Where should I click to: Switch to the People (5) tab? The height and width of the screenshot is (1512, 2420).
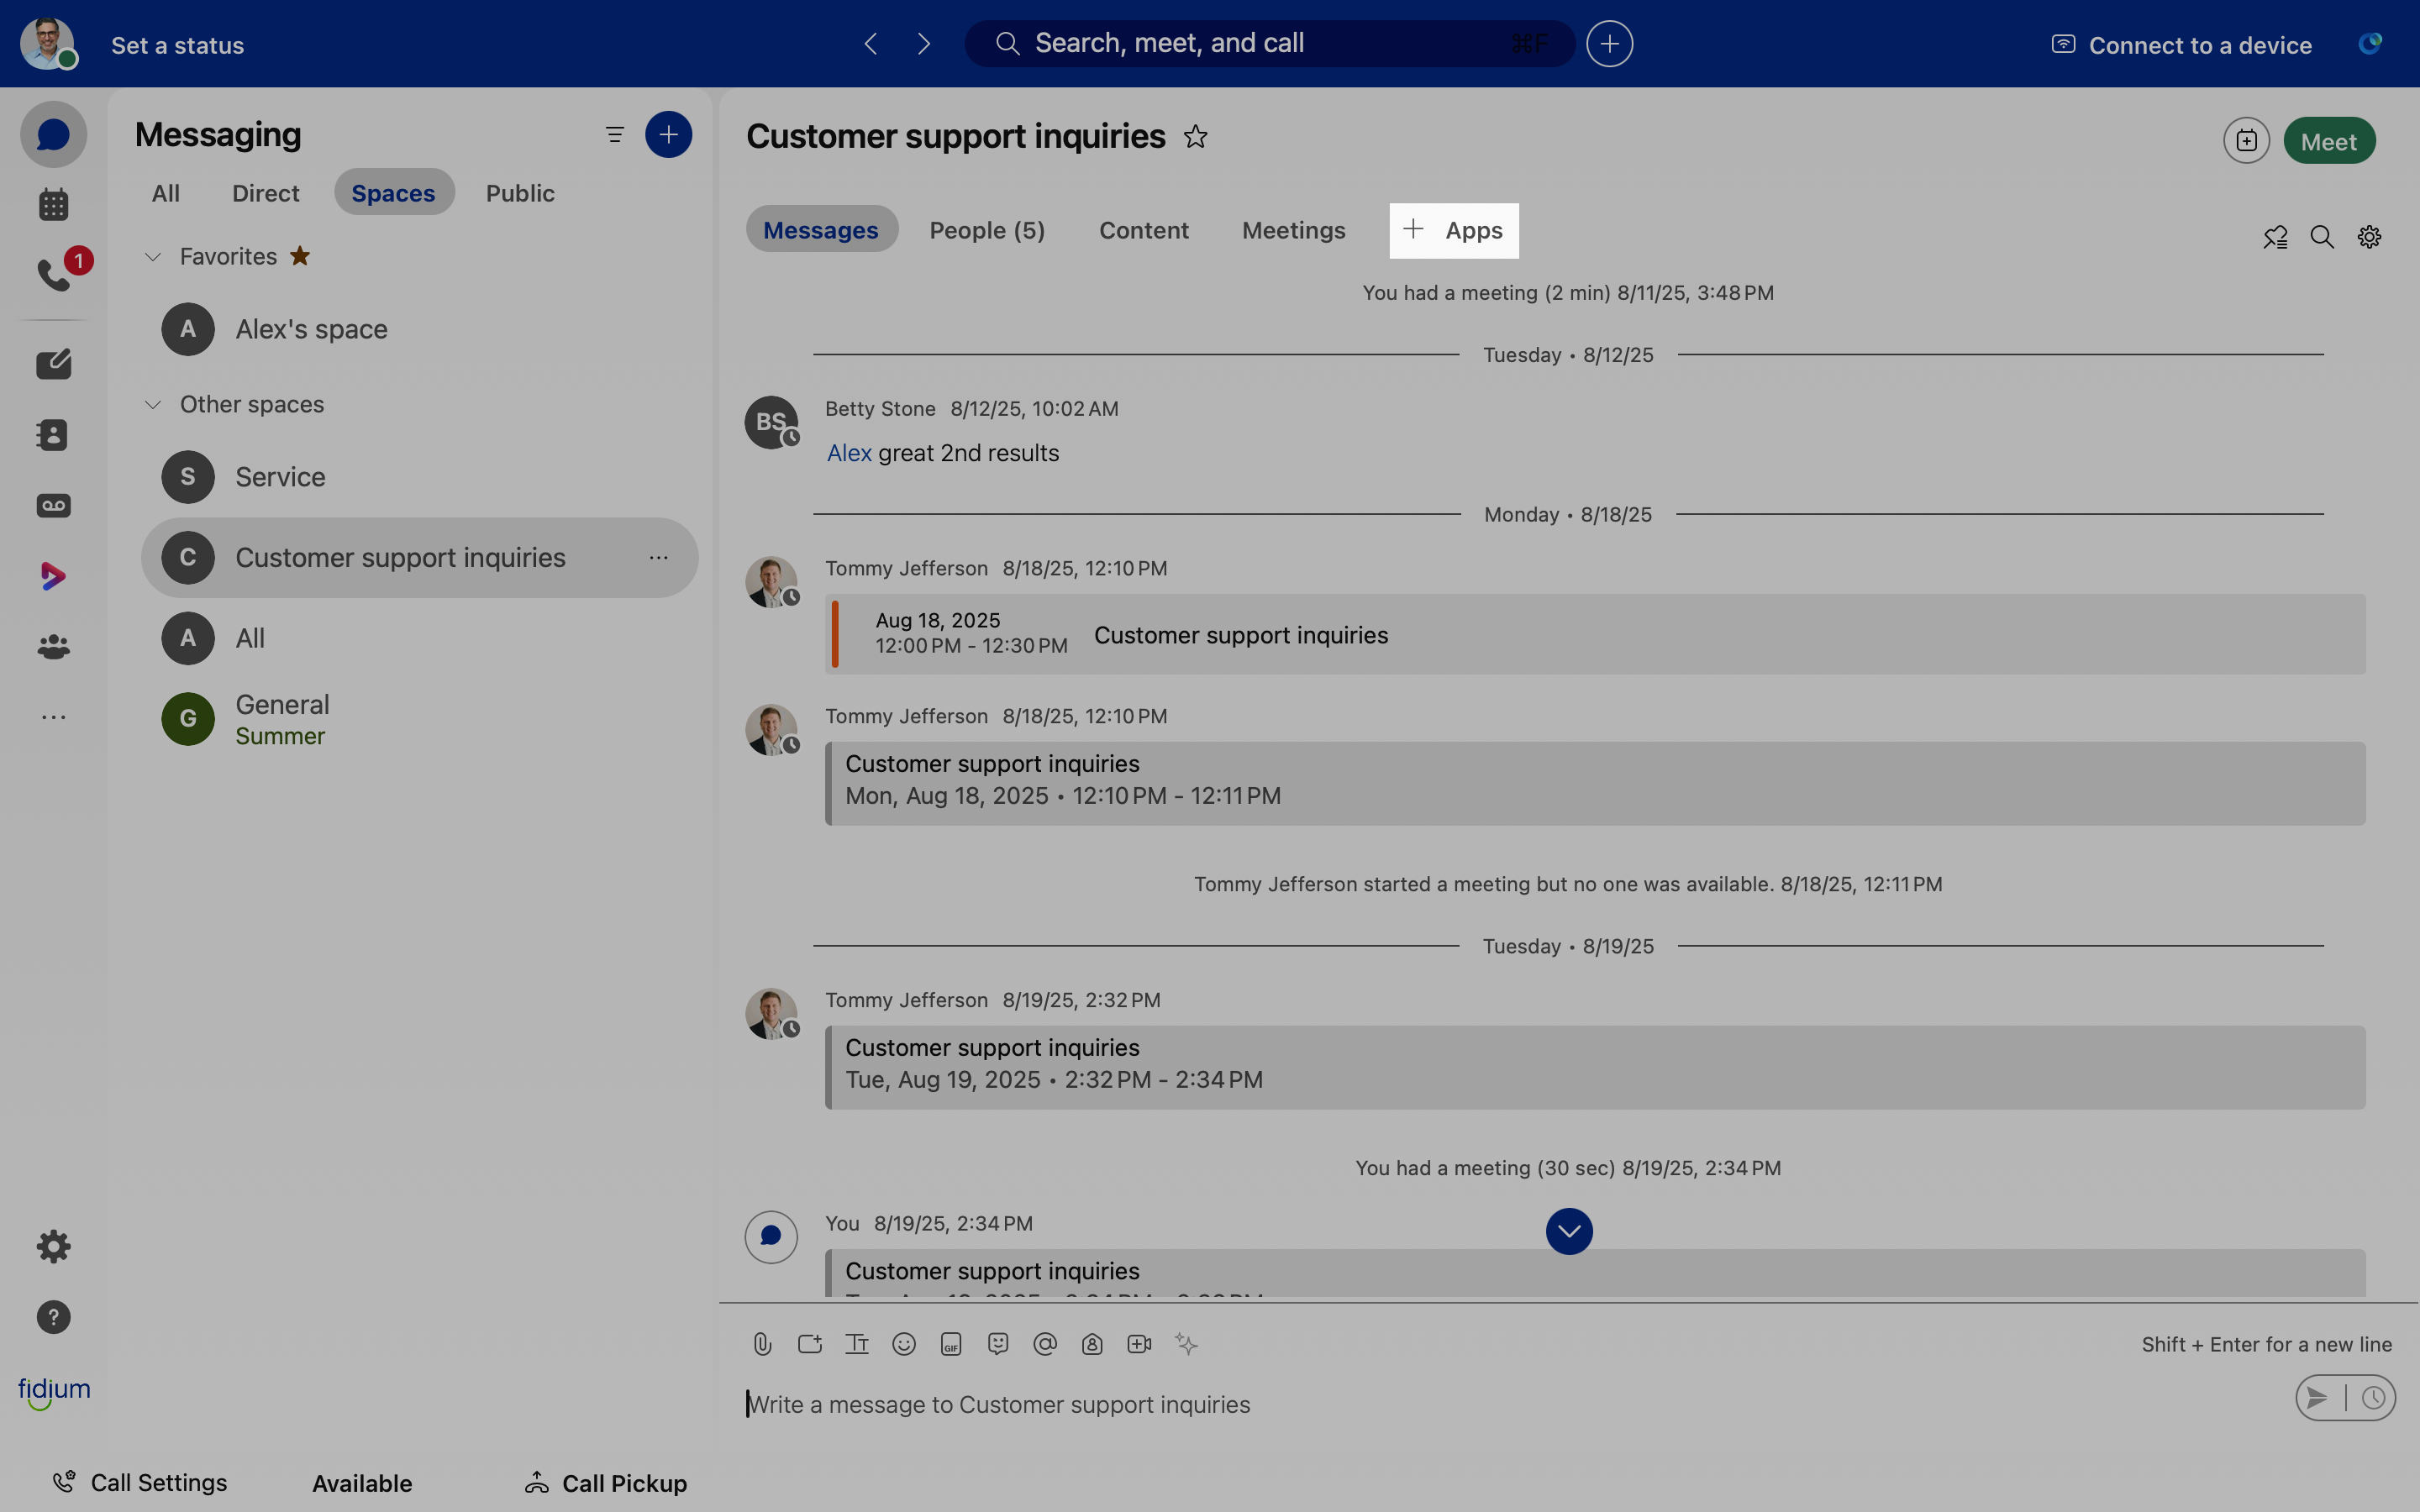point(987,230)
